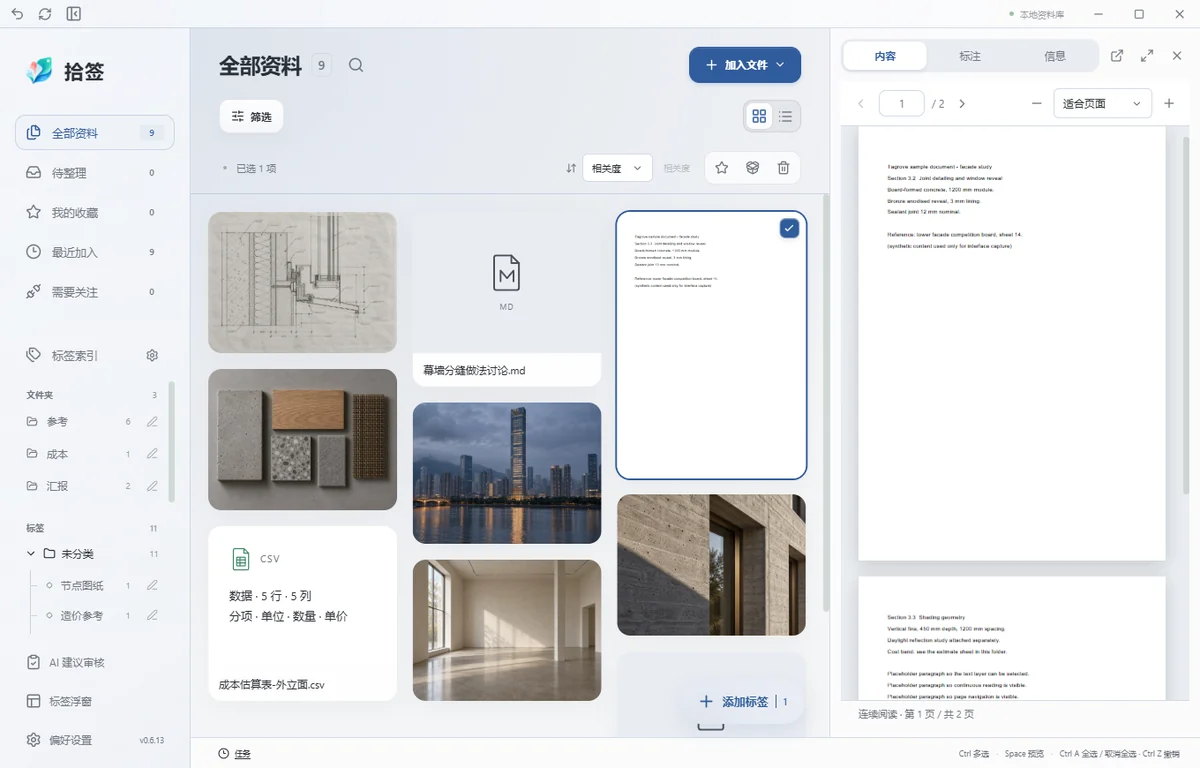Image resolution: width=1200 pixels, height=768 pixels.
Task: Open 幕墙分缝做法讨论.md file card
Action: tap(507, 299)
